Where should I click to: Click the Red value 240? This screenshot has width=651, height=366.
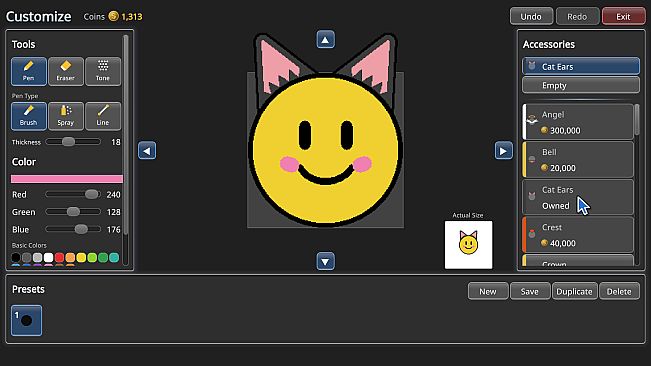113,195
